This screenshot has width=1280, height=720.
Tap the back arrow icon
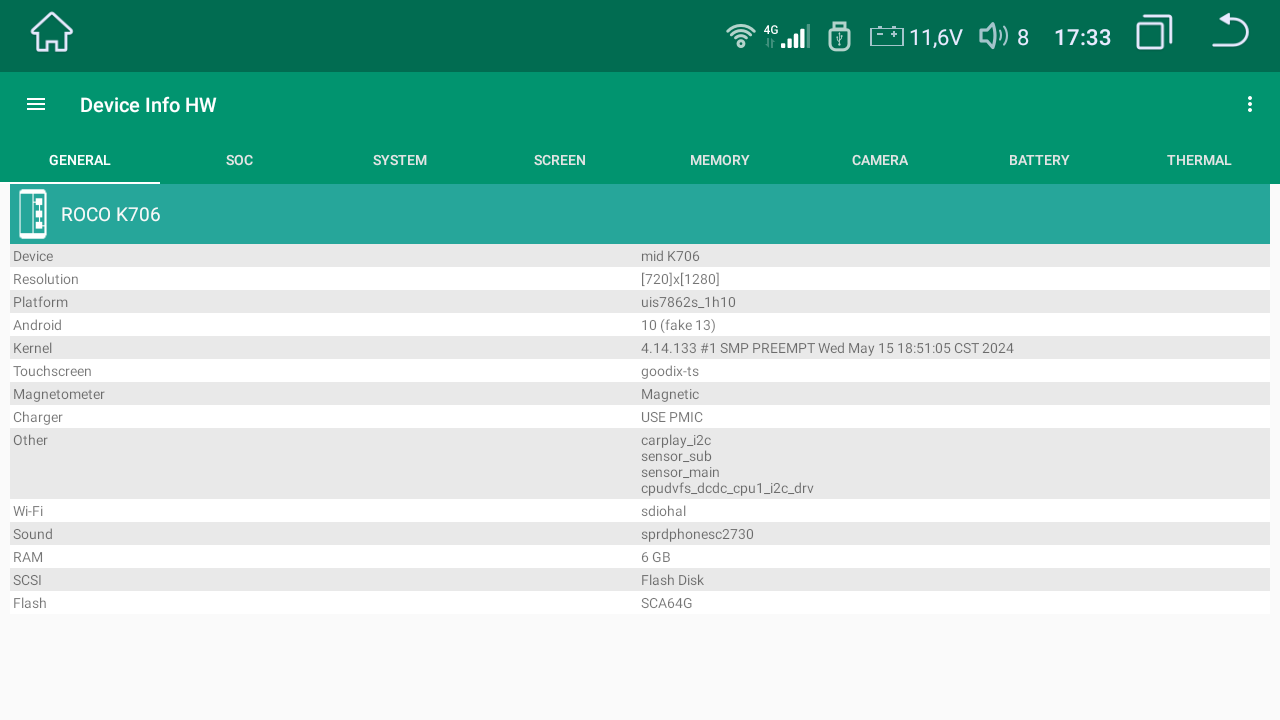click(x=1230, y=30)
